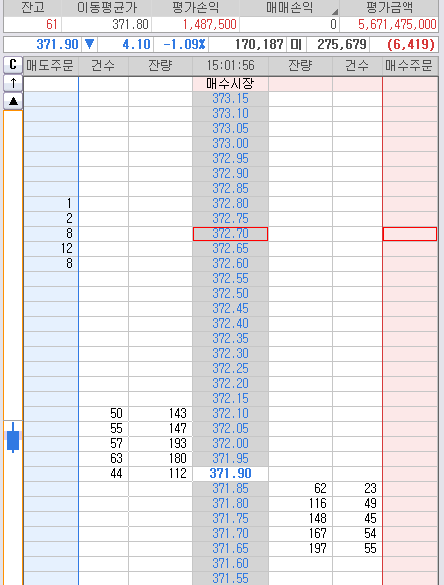This screenshot has width=444, height=585.
Task: Click current price 371.90 in the ladder
Action: click(x=230, y=473)
